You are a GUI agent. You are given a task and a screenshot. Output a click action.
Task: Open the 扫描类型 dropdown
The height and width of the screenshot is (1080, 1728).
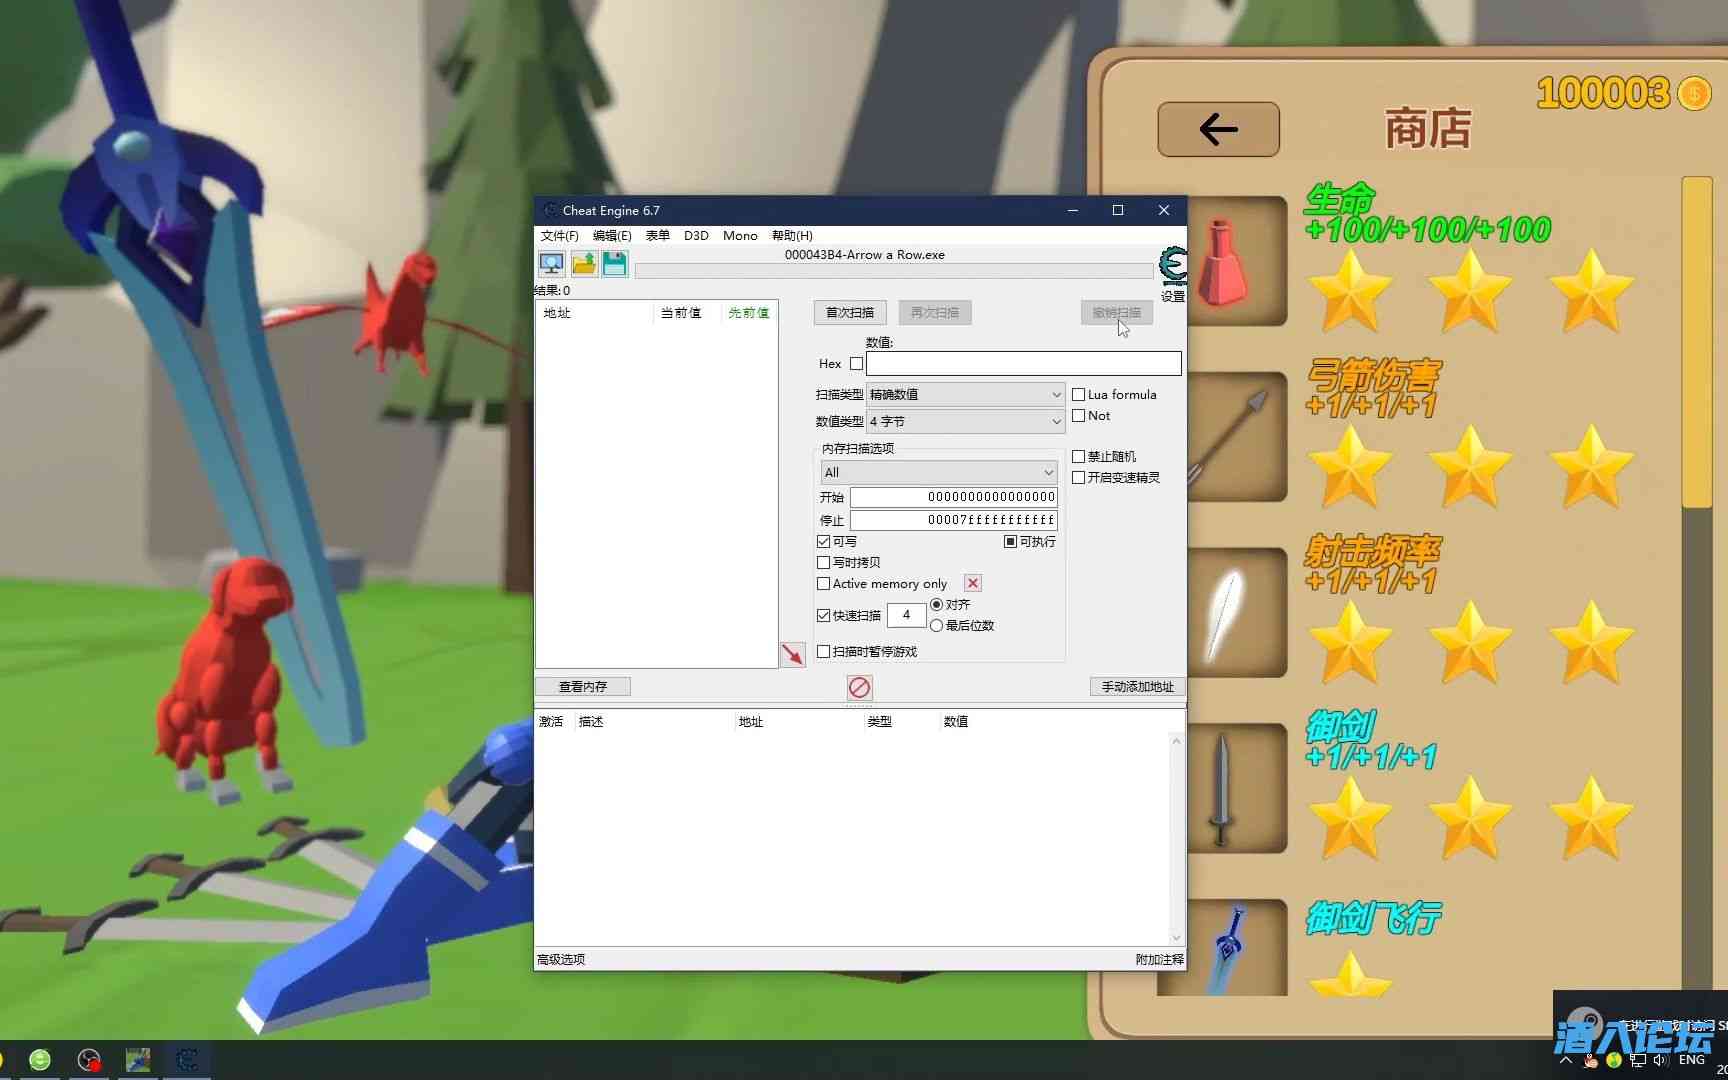tap(965, 395)
